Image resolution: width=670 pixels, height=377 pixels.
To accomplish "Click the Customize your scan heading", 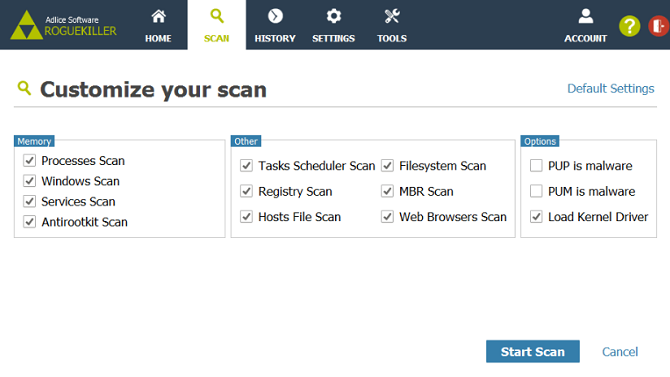I will 153,89.
